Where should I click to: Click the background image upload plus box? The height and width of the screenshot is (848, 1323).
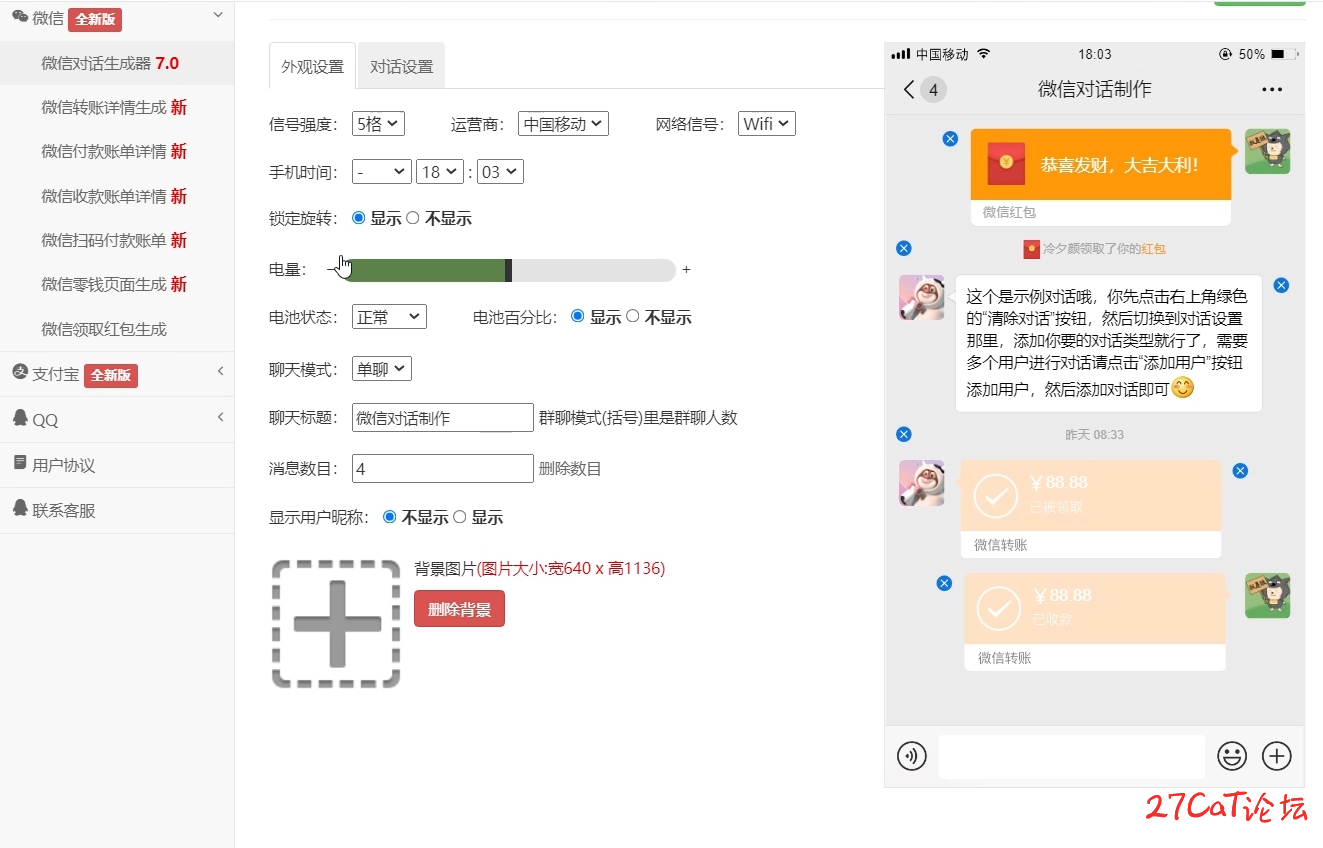336,624
